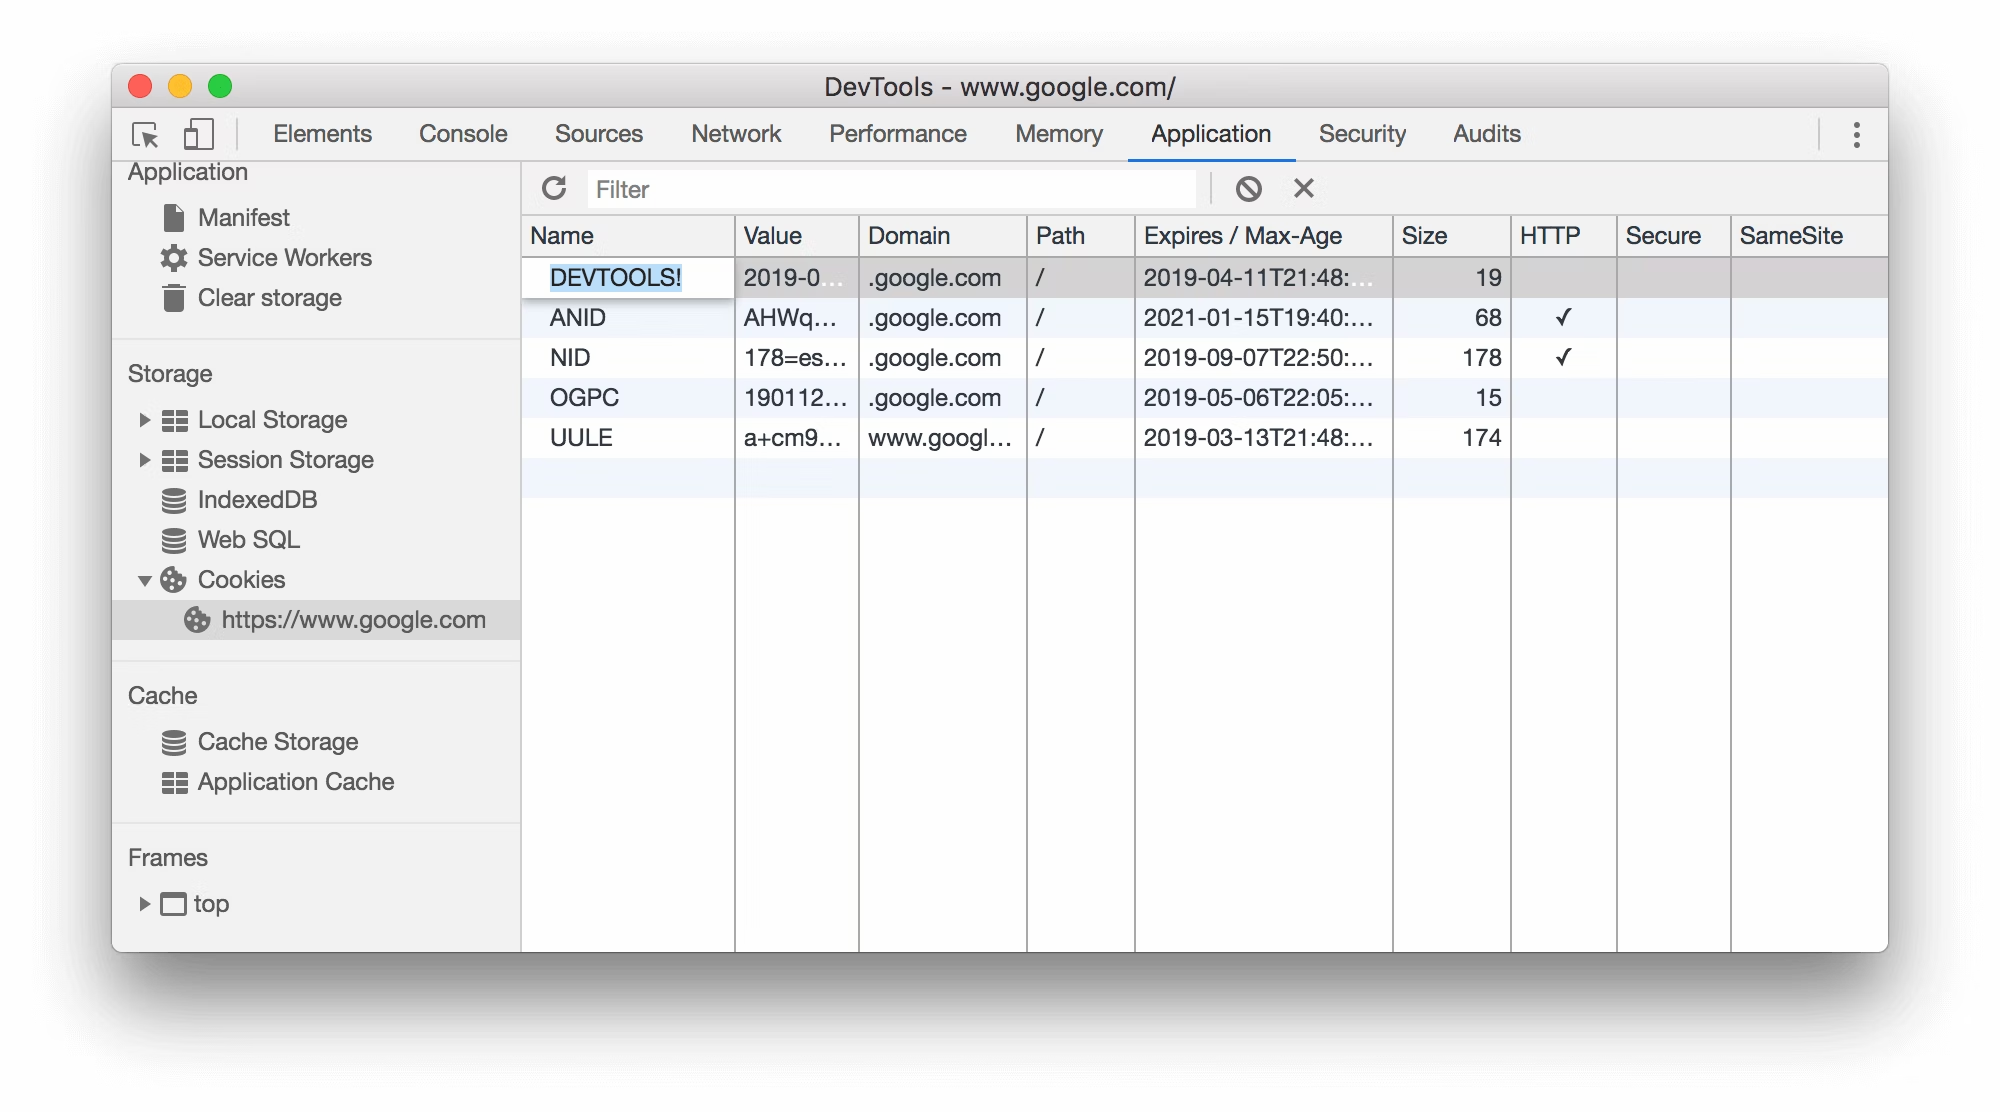This screenshot has height=1112, width=2000.
Task: Toggle the device toolbar icon
Action: point(199,134)
